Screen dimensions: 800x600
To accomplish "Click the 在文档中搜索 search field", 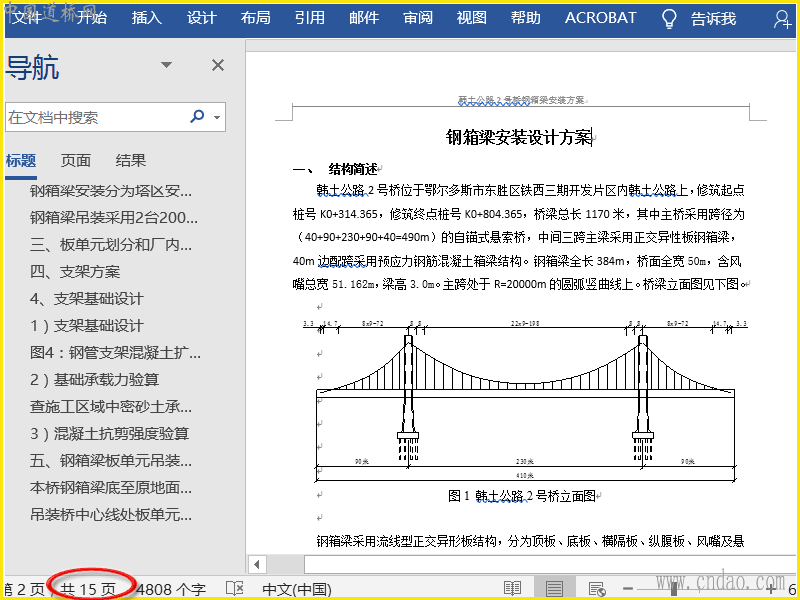I will 96,117.
